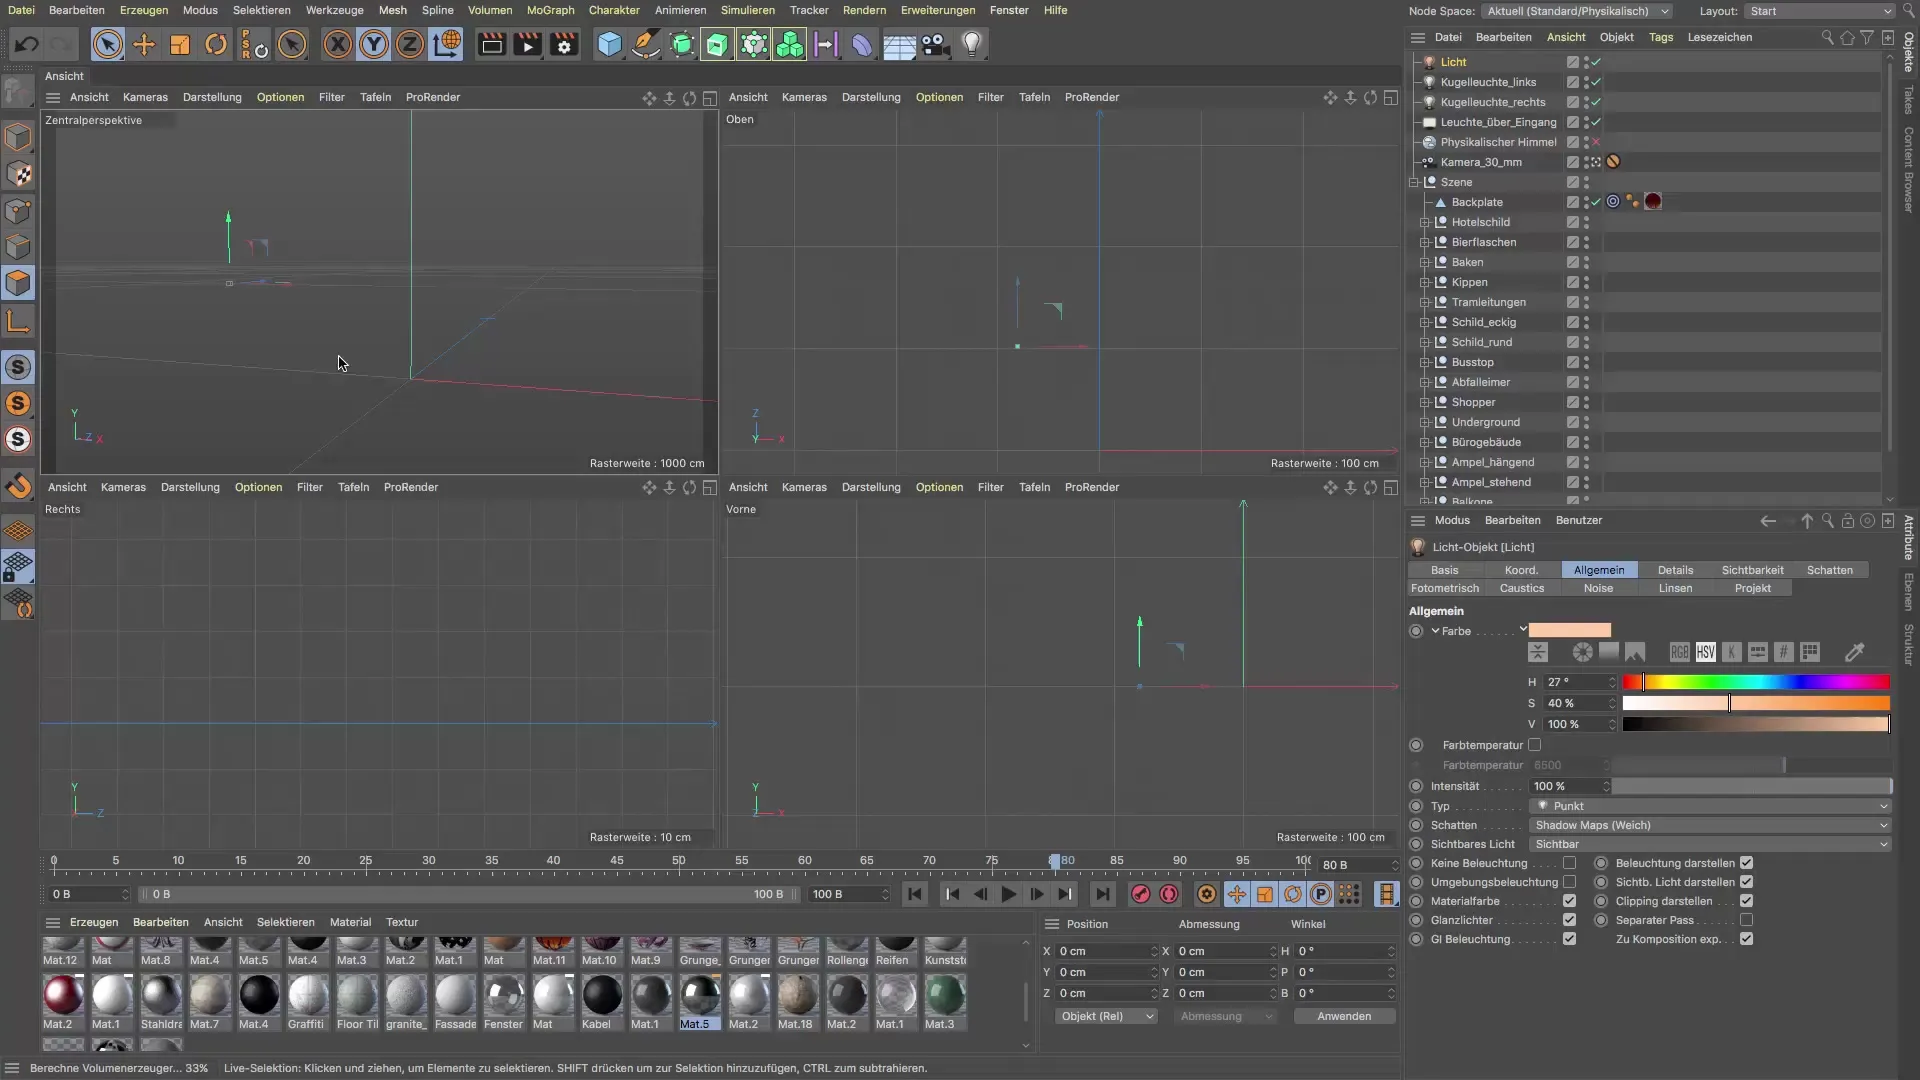Activate the Move tool

(144, 44)
